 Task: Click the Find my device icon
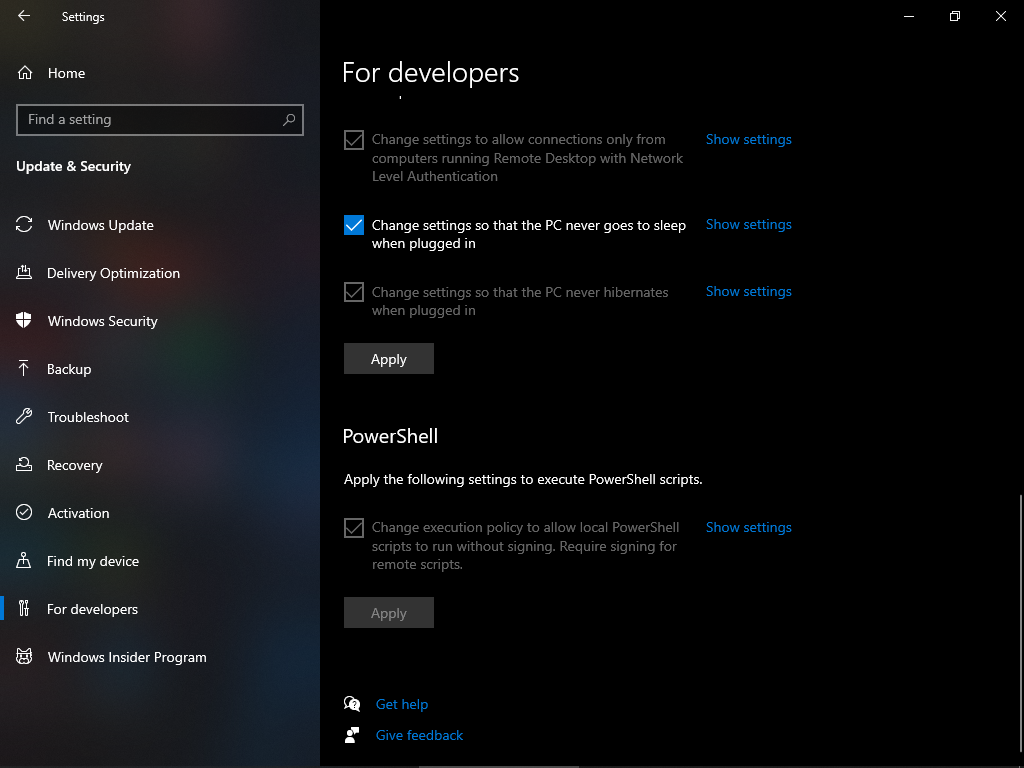pyautogui.click(x=24, y=560)
